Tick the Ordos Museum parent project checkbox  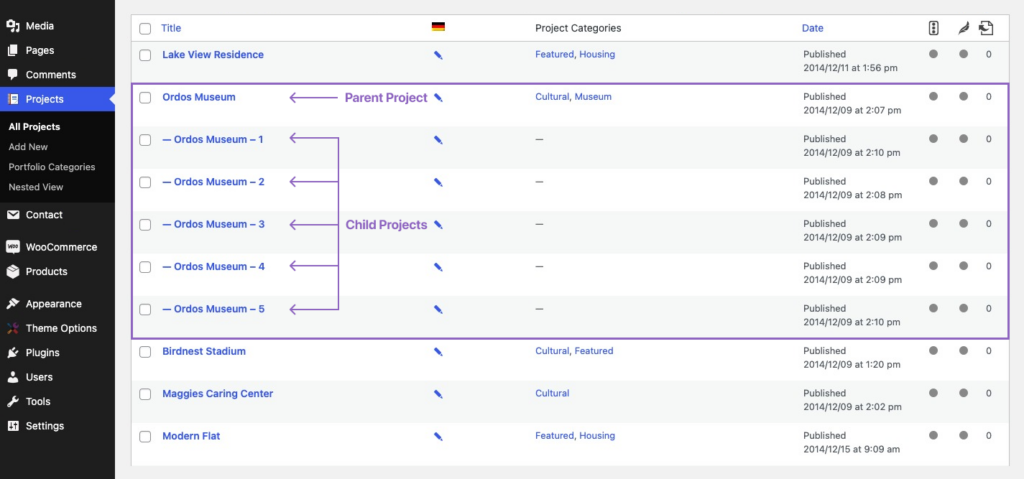click(x=145, y=98)
